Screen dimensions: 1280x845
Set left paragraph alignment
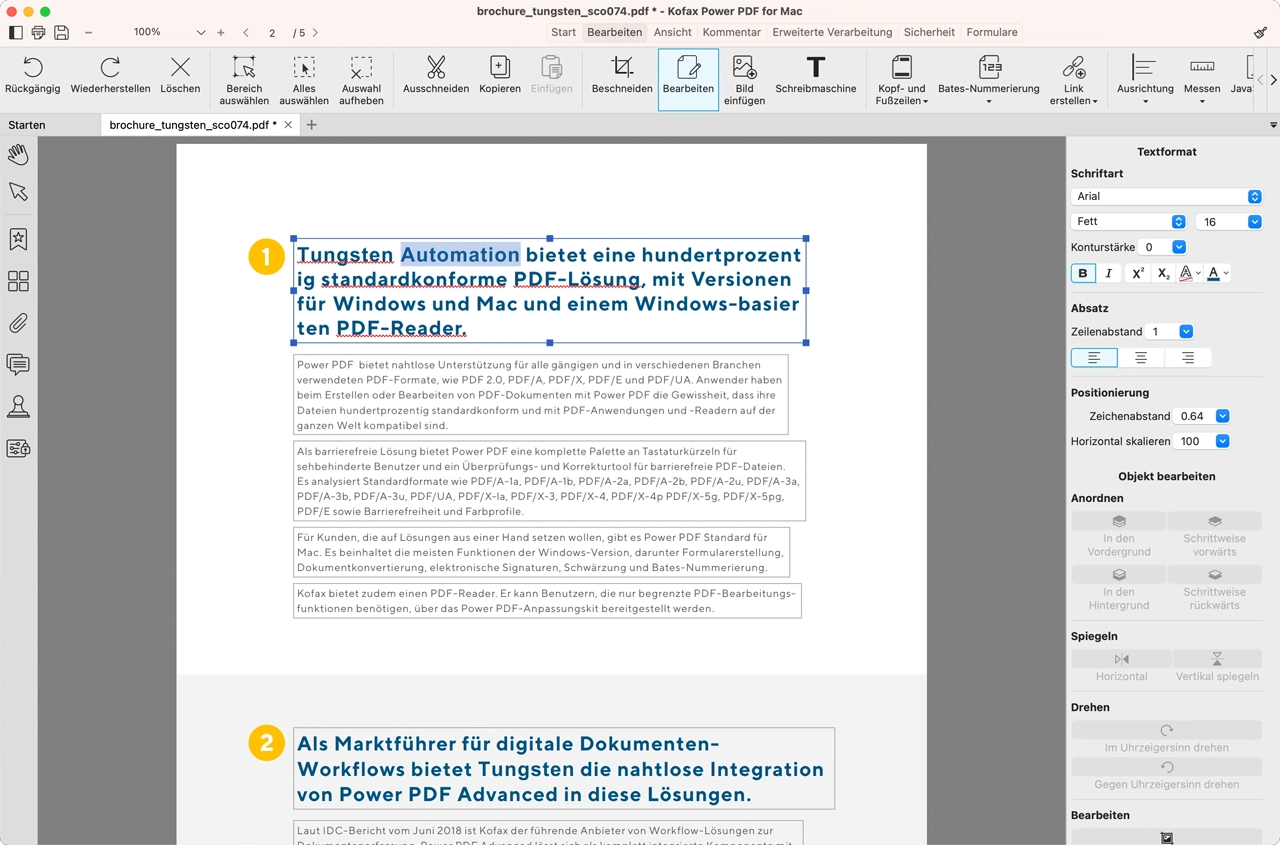pyautogui.click(x=1094, y=357)
